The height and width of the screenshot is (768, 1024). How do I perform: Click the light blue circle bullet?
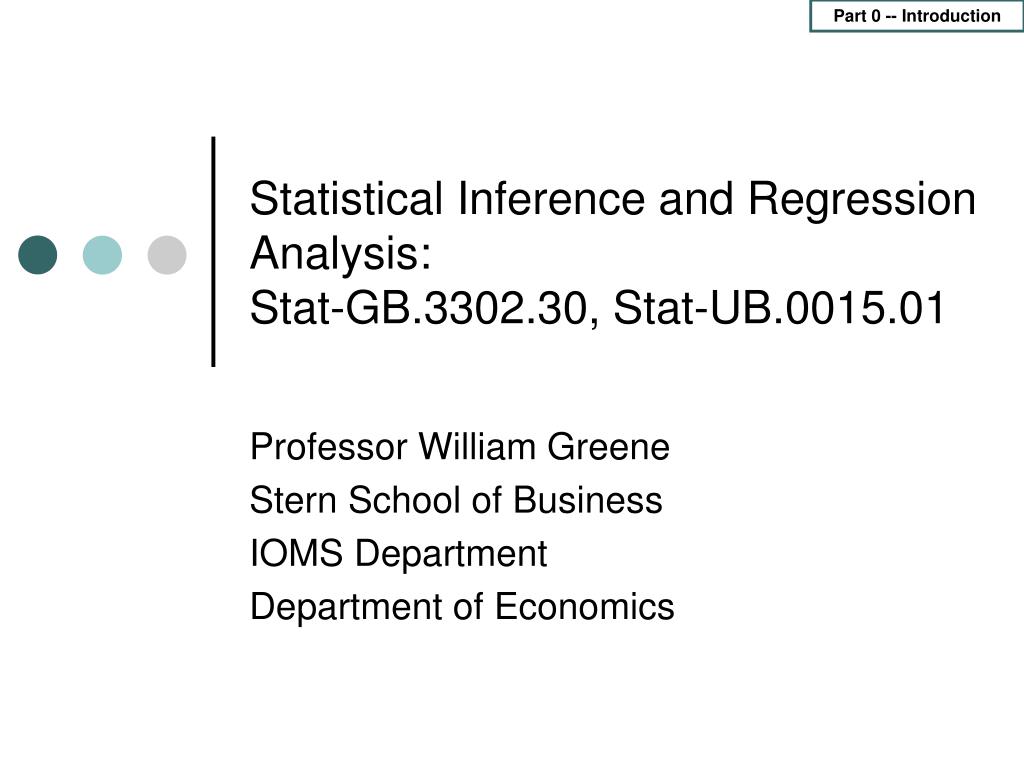102,255
